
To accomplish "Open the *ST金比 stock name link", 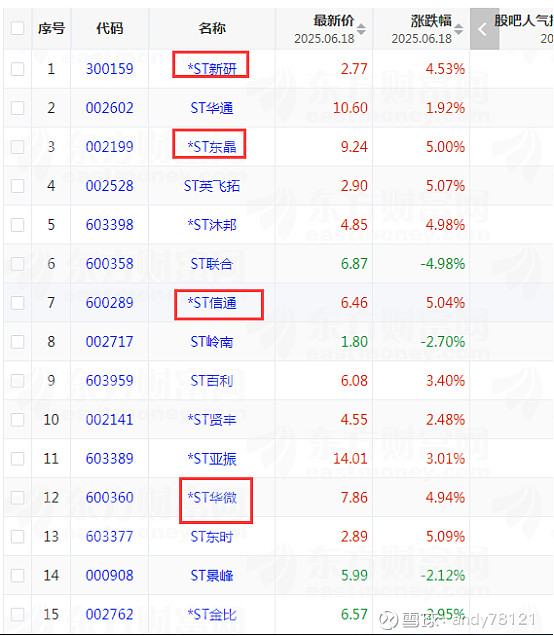I will click(212, 614).
